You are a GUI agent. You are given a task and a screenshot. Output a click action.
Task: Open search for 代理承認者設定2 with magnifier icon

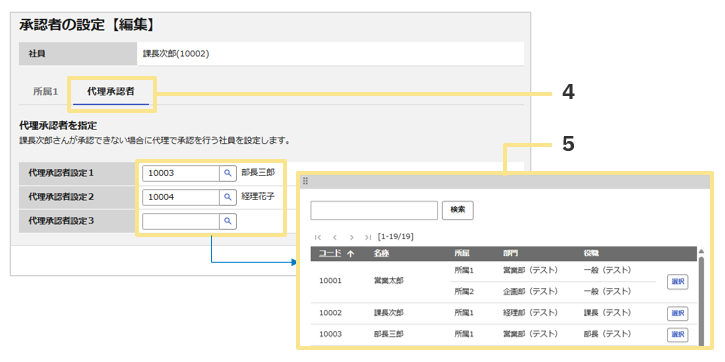point(227,197)
